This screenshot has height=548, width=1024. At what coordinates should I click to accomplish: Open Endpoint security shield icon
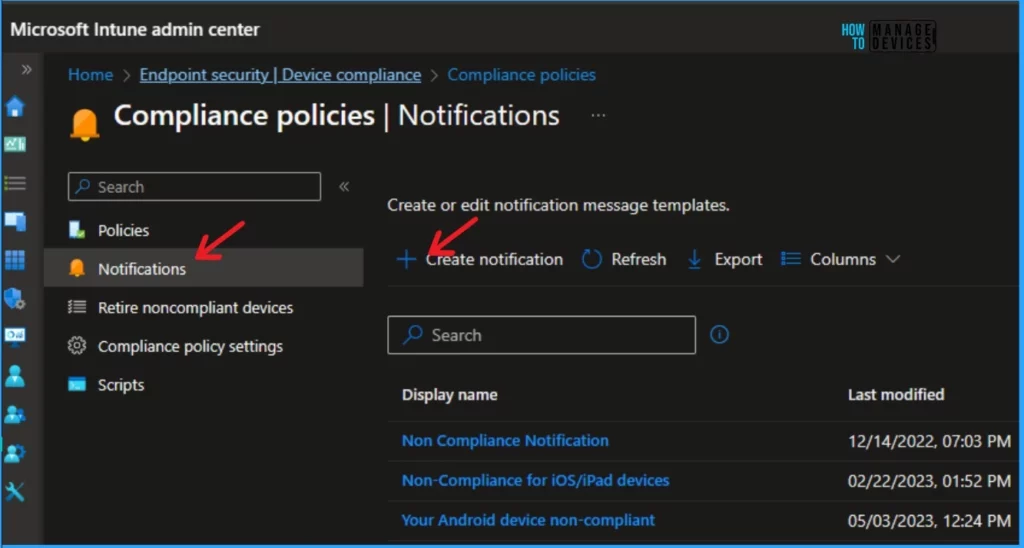point(15,298)
